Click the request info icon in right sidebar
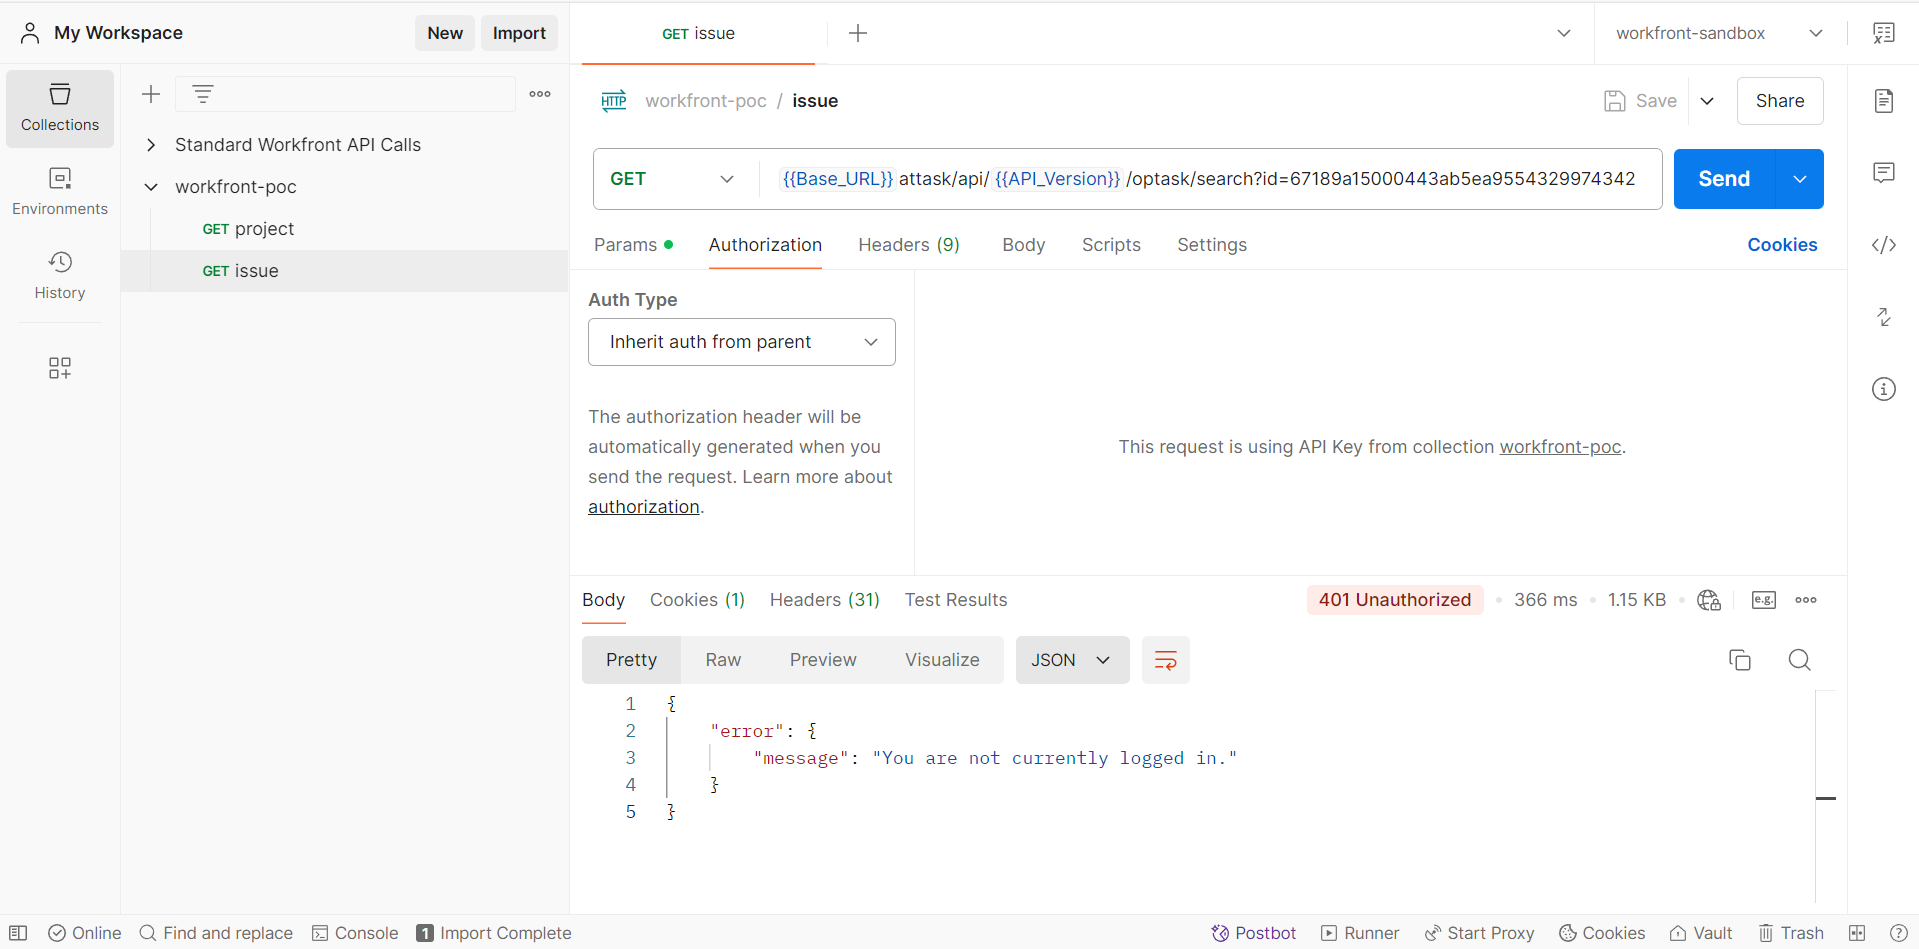This screenshot has height=949, width=1919. coord(1883,389)
